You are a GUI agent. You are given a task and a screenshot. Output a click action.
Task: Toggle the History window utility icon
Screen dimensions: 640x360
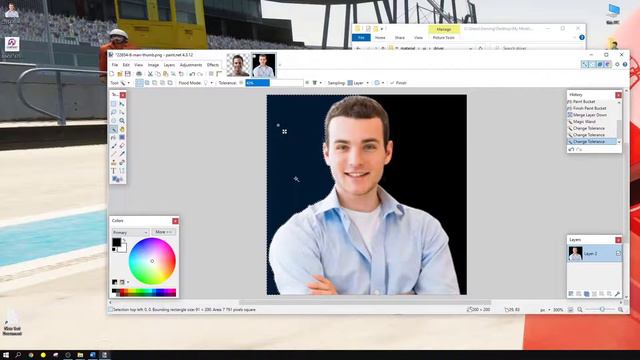592,64
